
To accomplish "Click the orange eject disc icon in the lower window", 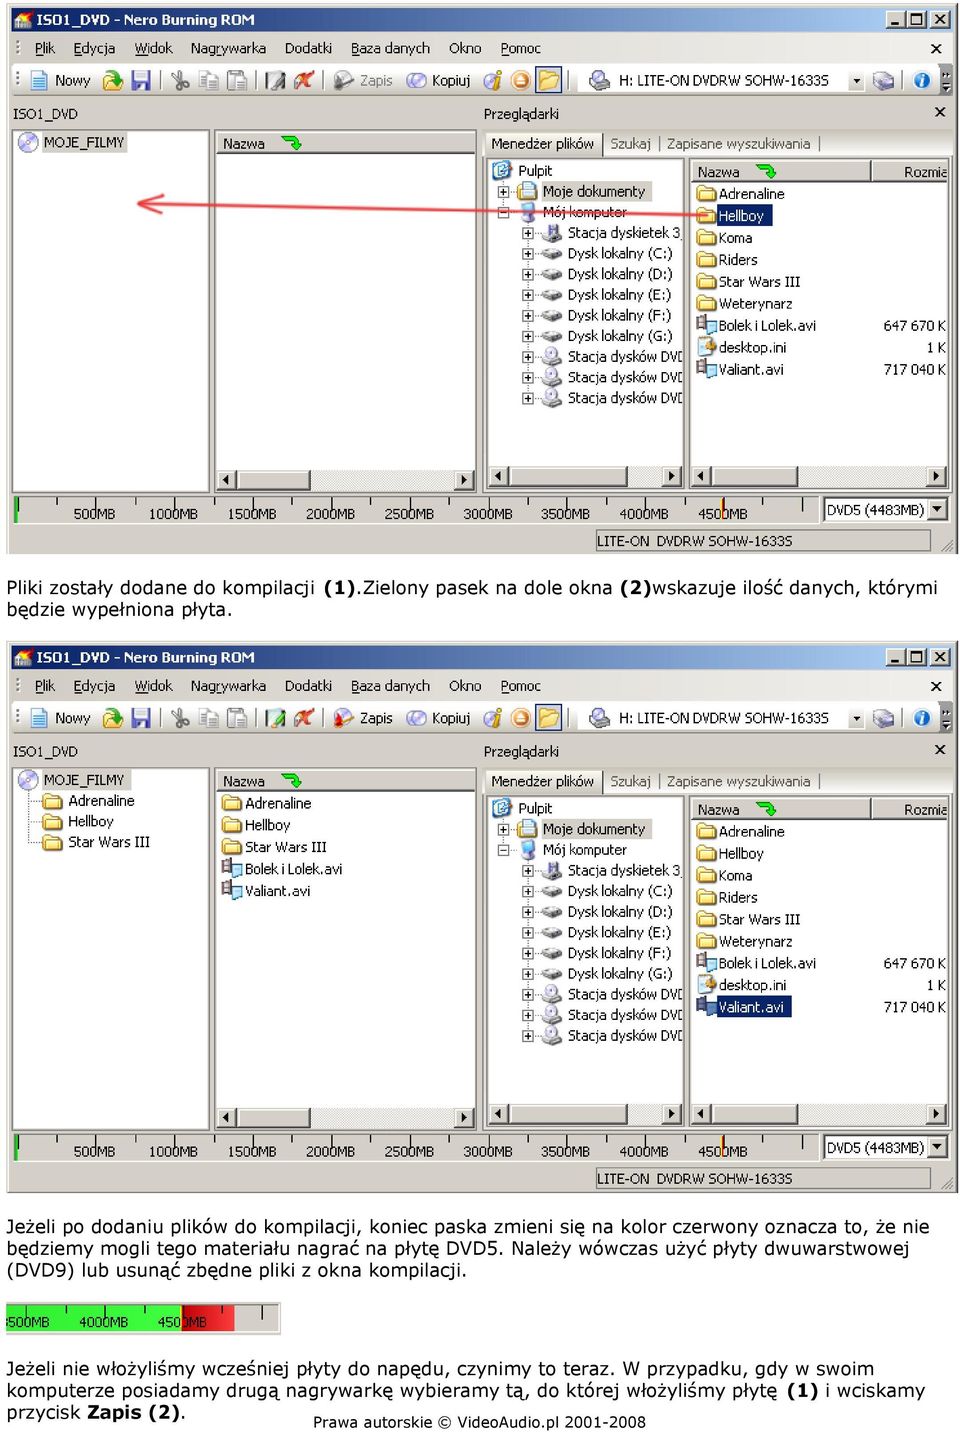I will click(521, 718).
